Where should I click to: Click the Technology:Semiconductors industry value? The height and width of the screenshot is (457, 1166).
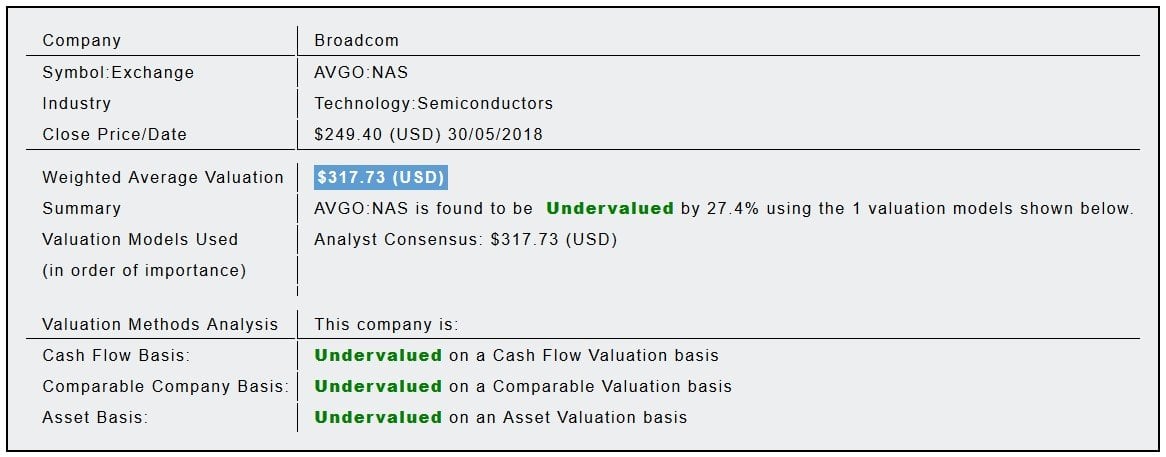pos(433,104)
